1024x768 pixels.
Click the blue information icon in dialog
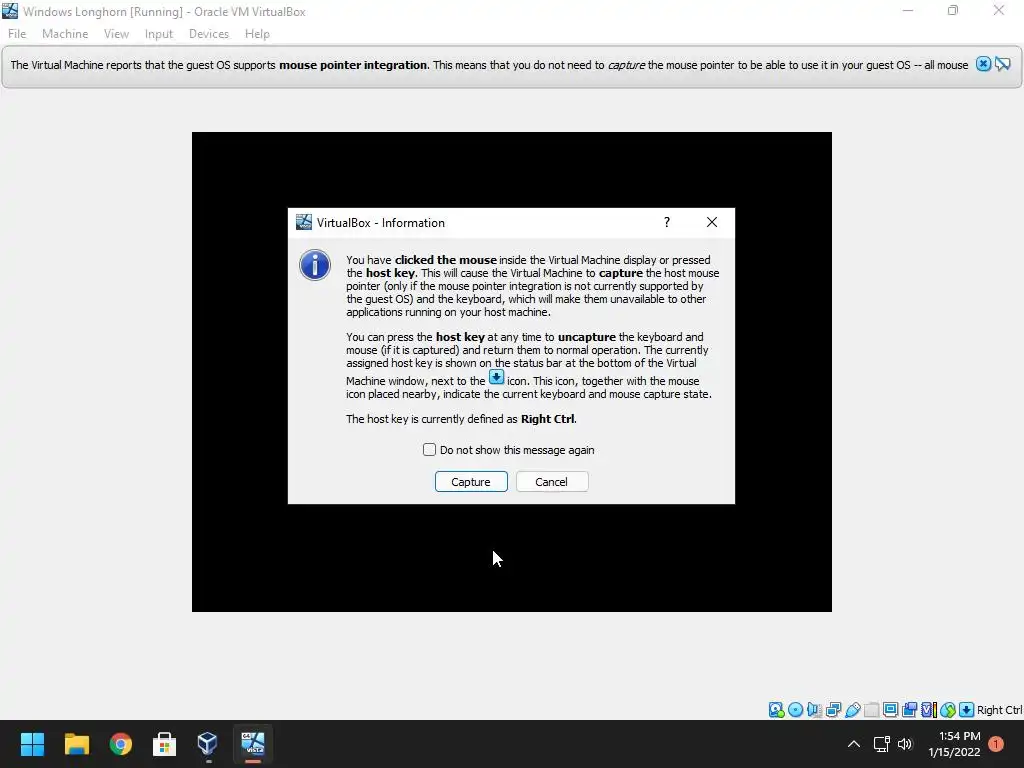(x=315, y=265)
